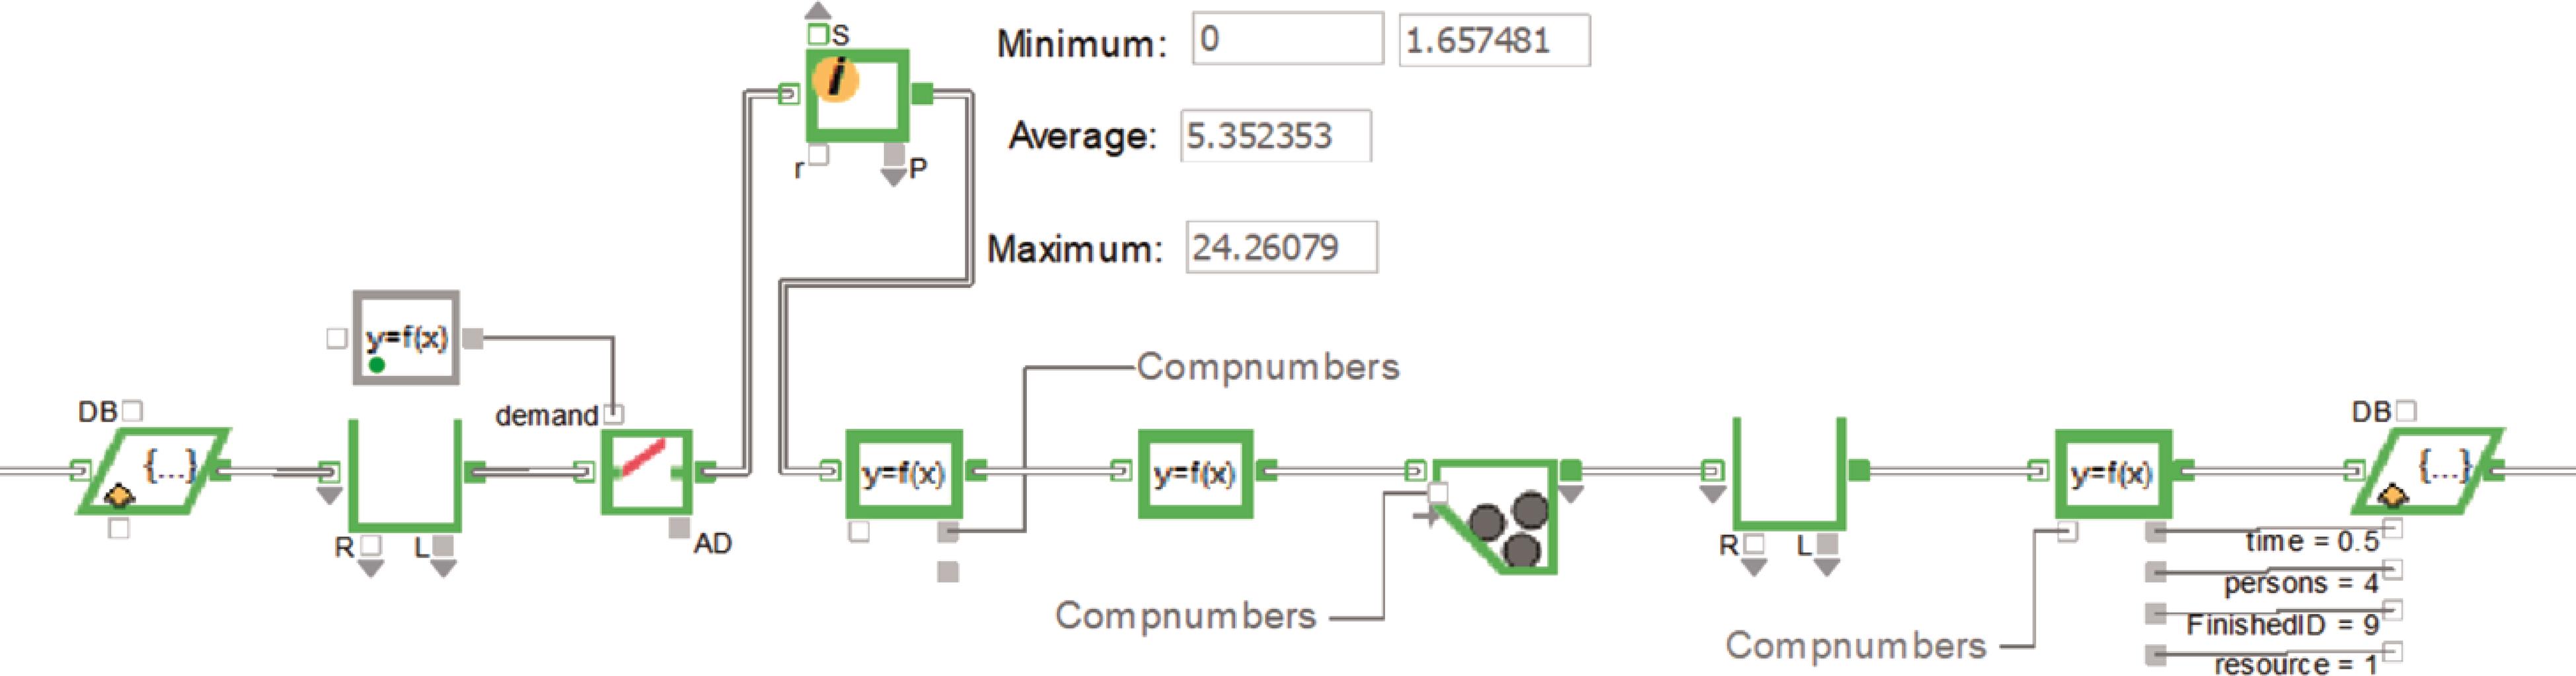The height and width of the screenshot is (676, 2576).
Task: Click the Average value field
Action: 1275,136
